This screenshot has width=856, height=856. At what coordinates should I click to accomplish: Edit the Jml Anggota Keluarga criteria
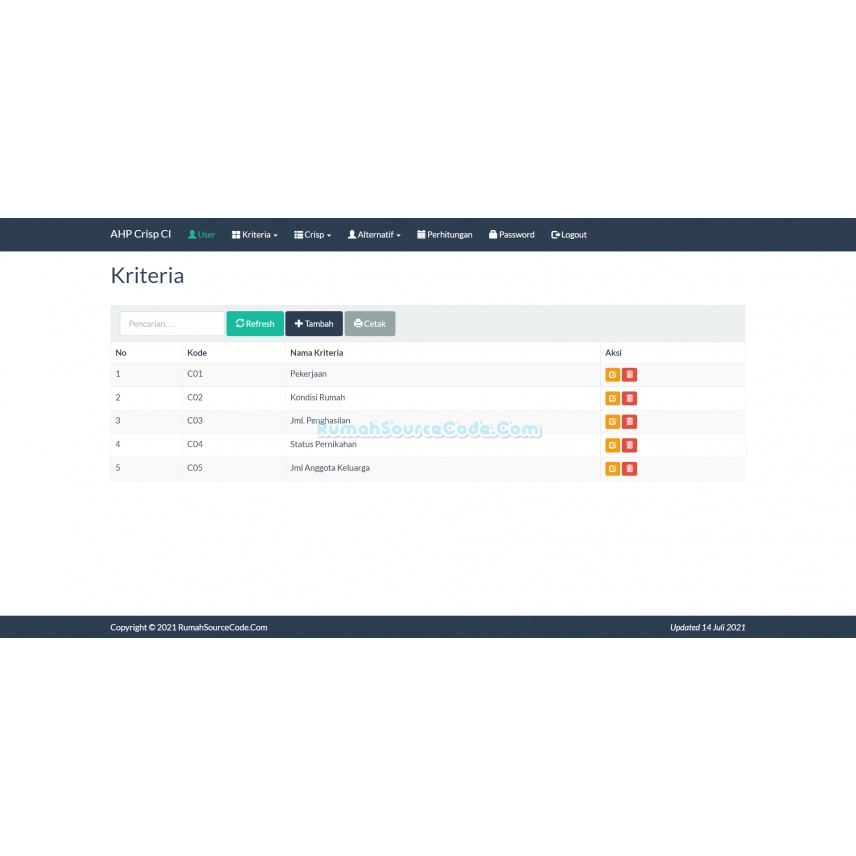(612, 468)
